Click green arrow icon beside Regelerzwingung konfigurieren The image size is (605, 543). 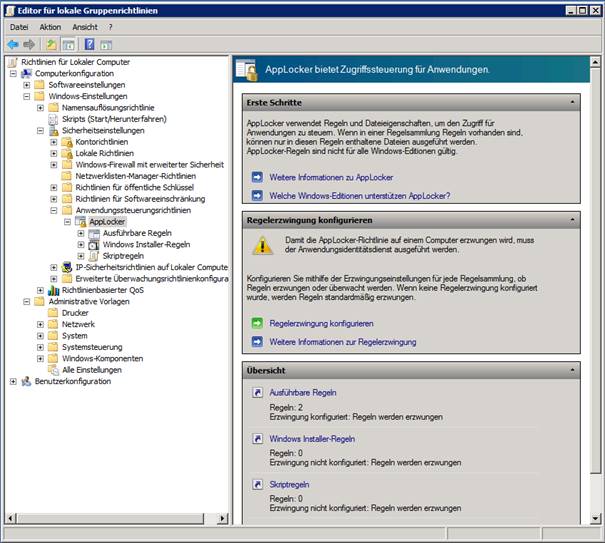tap(257, 323)
